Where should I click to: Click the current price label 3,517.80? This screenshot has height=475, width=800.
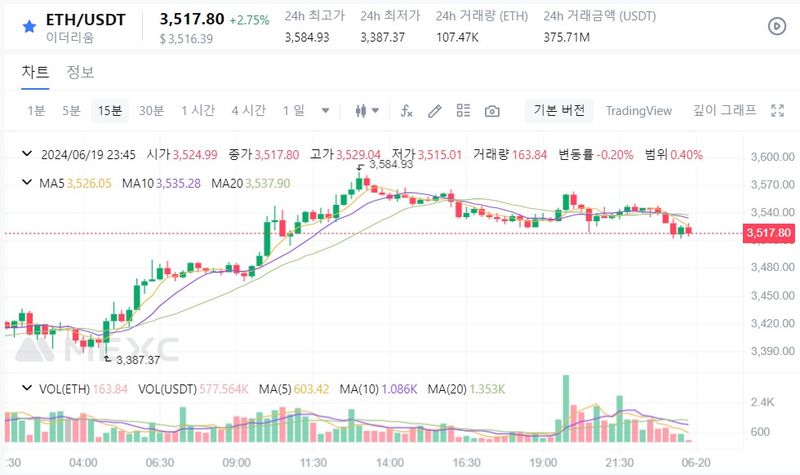click(769, 233)
